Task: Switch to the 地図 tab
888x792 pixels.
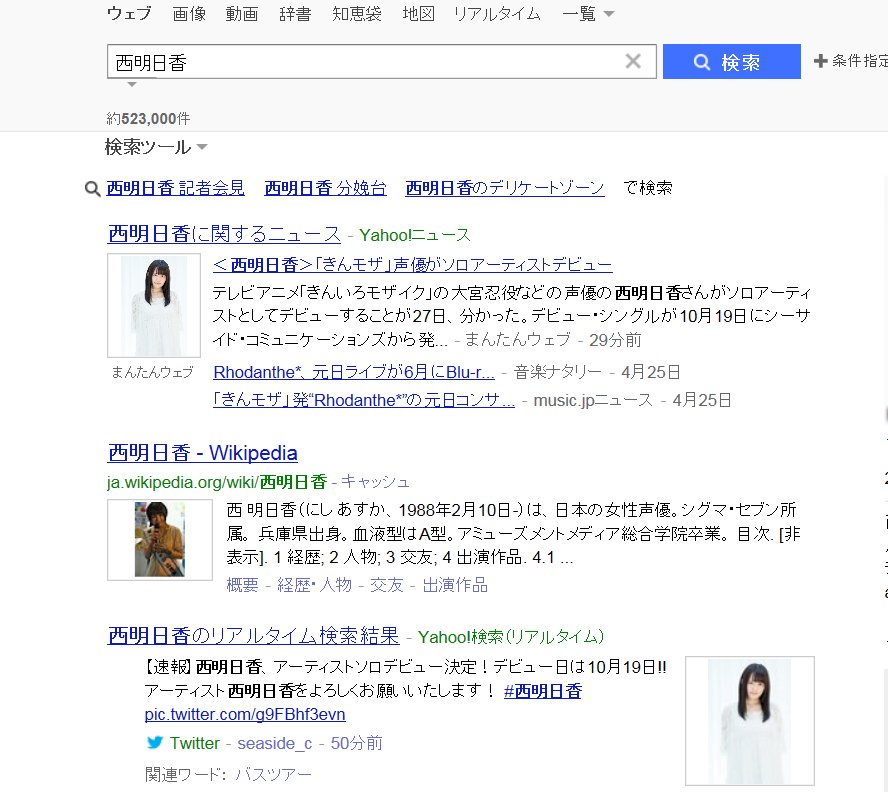Action: pyautogui.click(x=419, y=14)
